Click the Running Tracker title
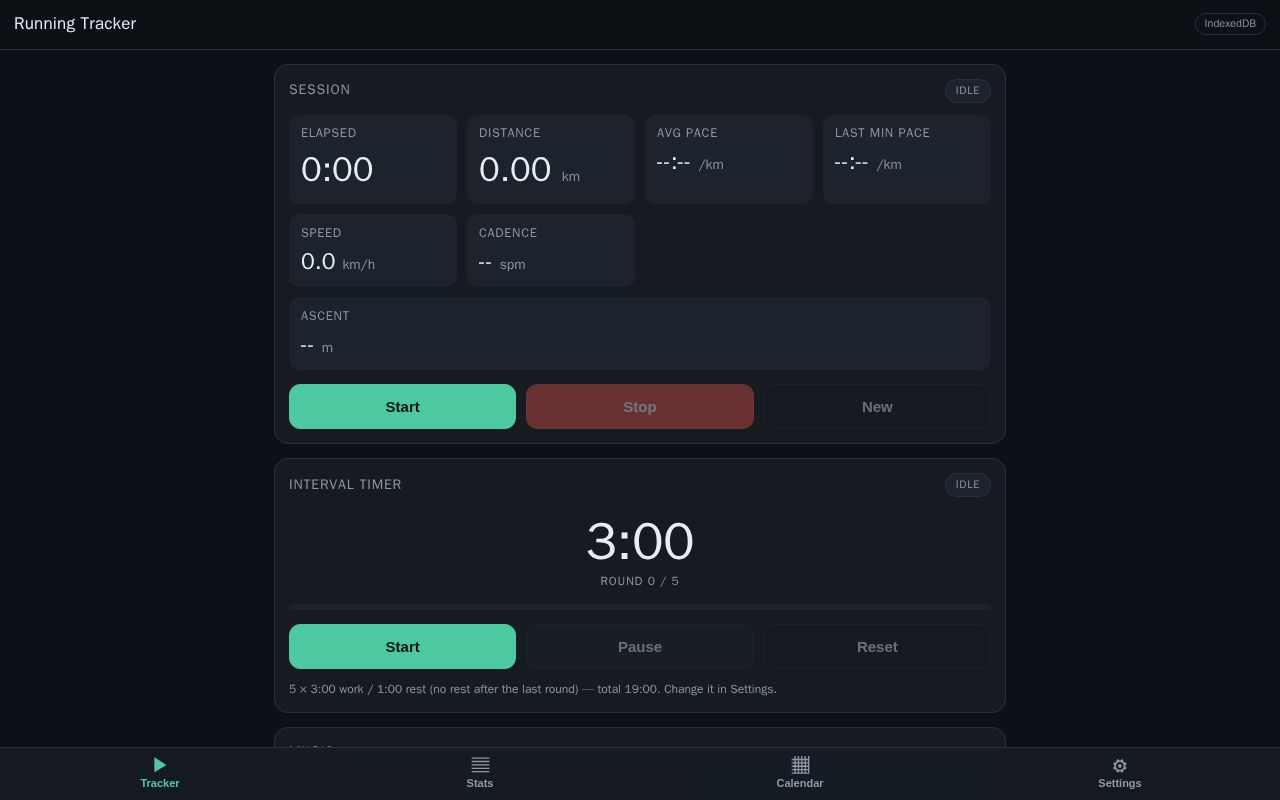The image size is (1280, 800). coord(75,24)
